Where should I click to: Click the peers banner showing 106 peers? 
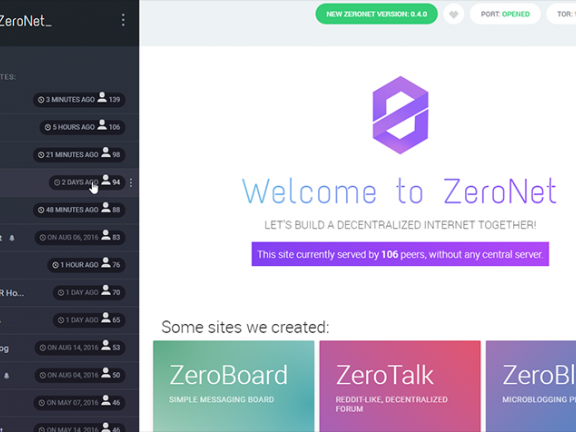click(400, 254)
